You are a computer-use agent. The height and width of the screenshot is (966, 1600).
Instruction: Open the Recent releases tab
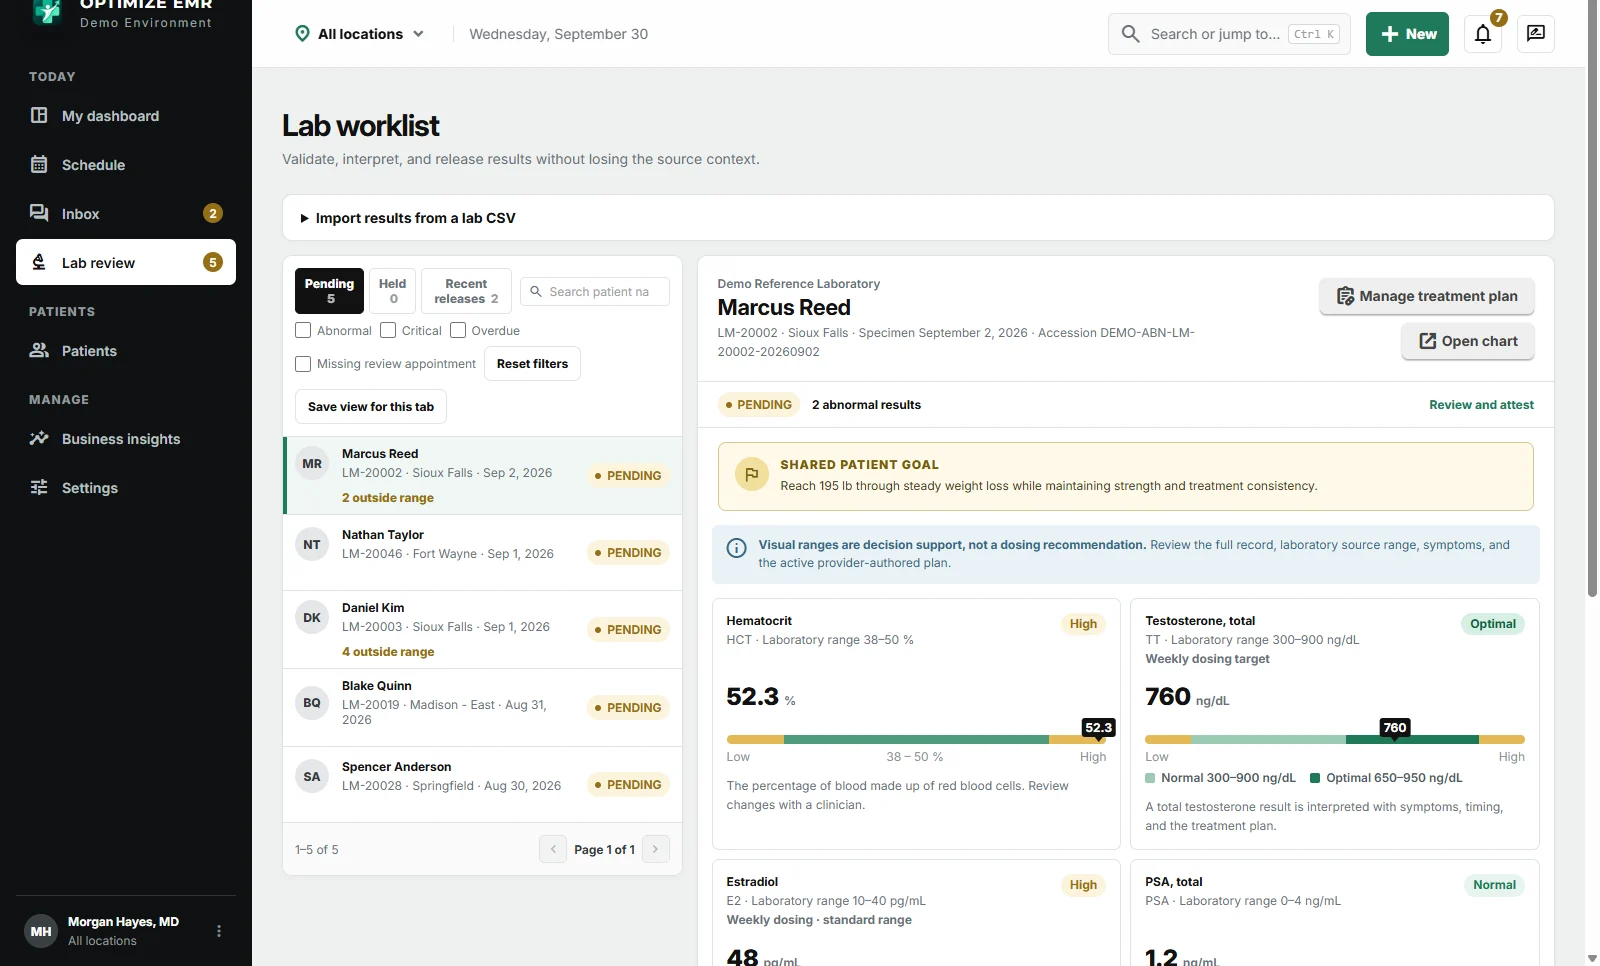(x=466, y=291)
